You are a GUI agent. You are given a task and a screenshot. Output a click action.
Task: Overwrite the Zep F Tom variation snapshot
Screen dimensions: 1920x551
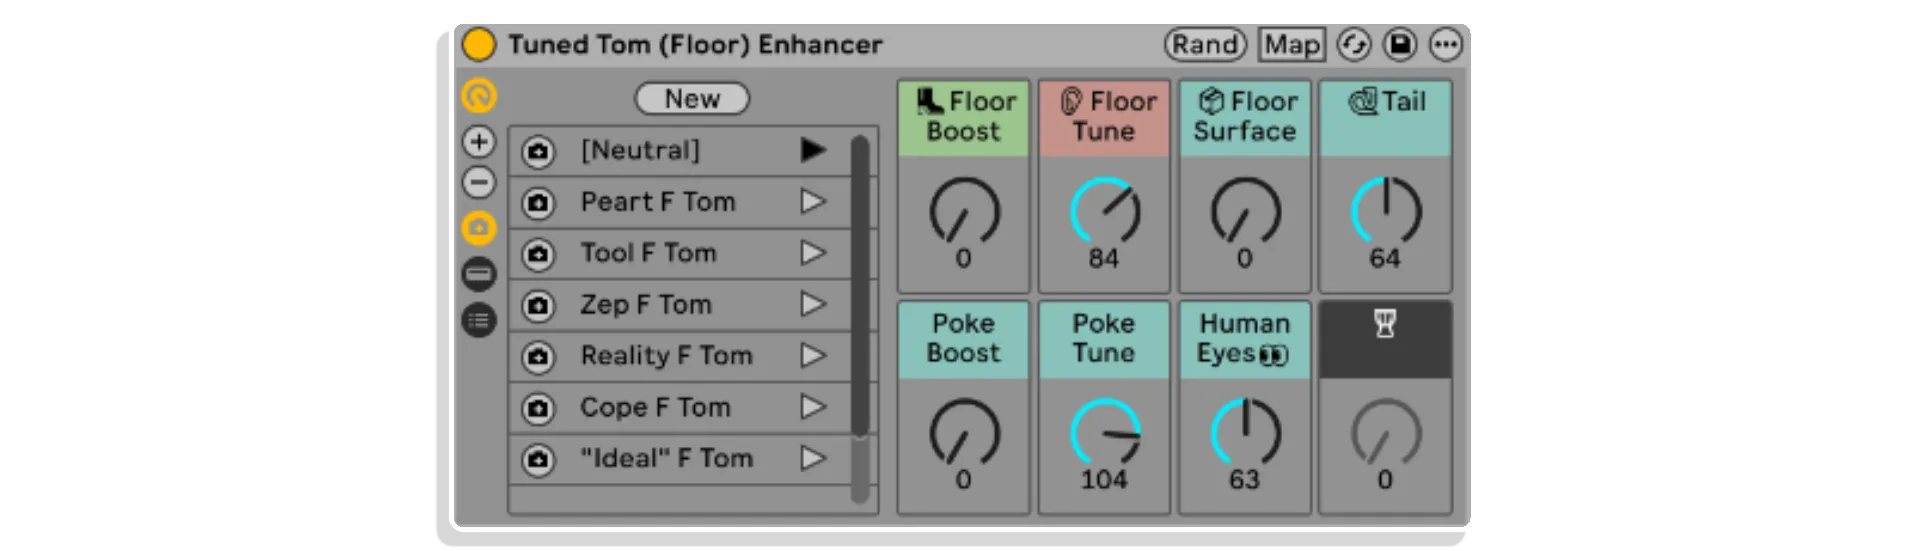(x=538, y=305)
